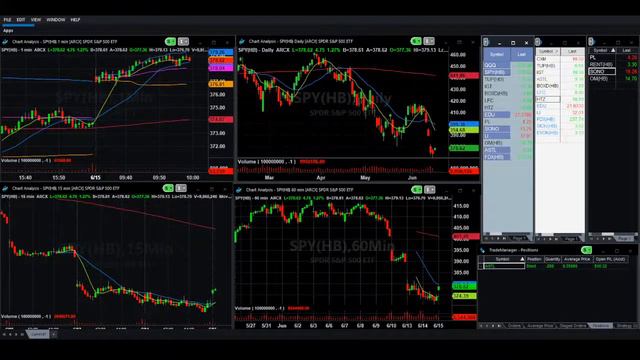The width and height of the screenshot is (640, 360).
Task: Toggle gray interval link on SPY 15 min chart
Action: 181,188
